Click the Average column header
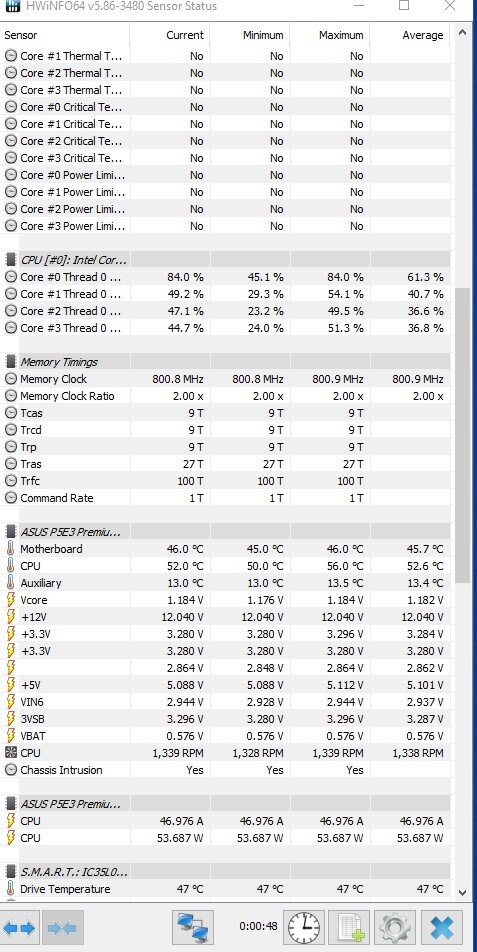Viewport: 477px width, 952px height. pos(422,35)
